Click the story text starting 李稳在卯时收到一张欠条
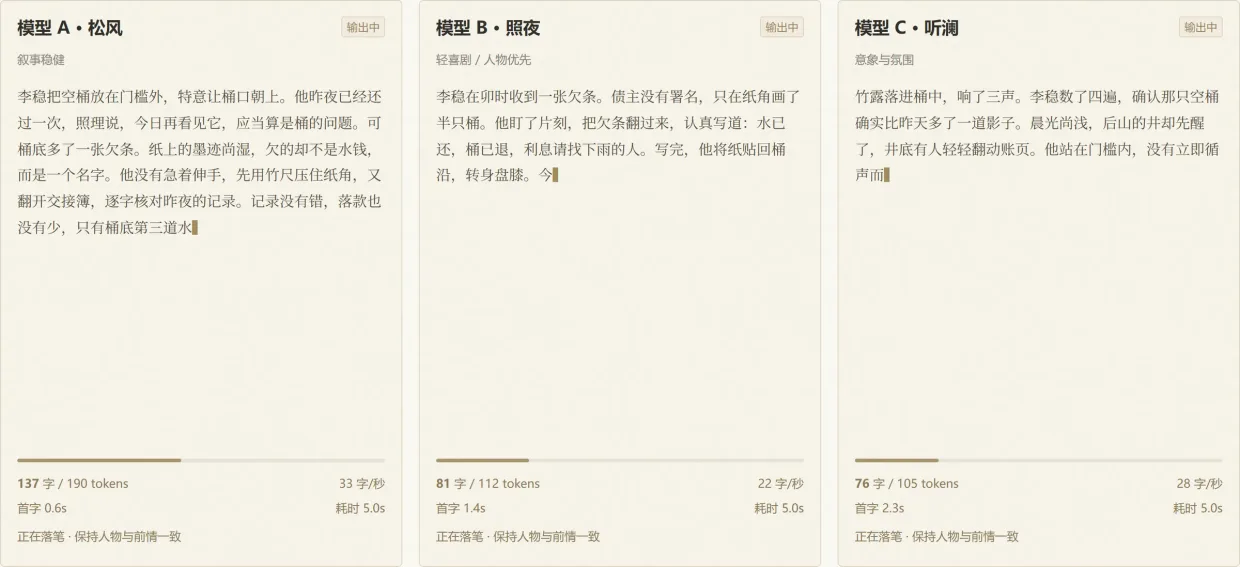Image resolution: width=1240 pixels, height=567 pixels. tap(619, 136)
